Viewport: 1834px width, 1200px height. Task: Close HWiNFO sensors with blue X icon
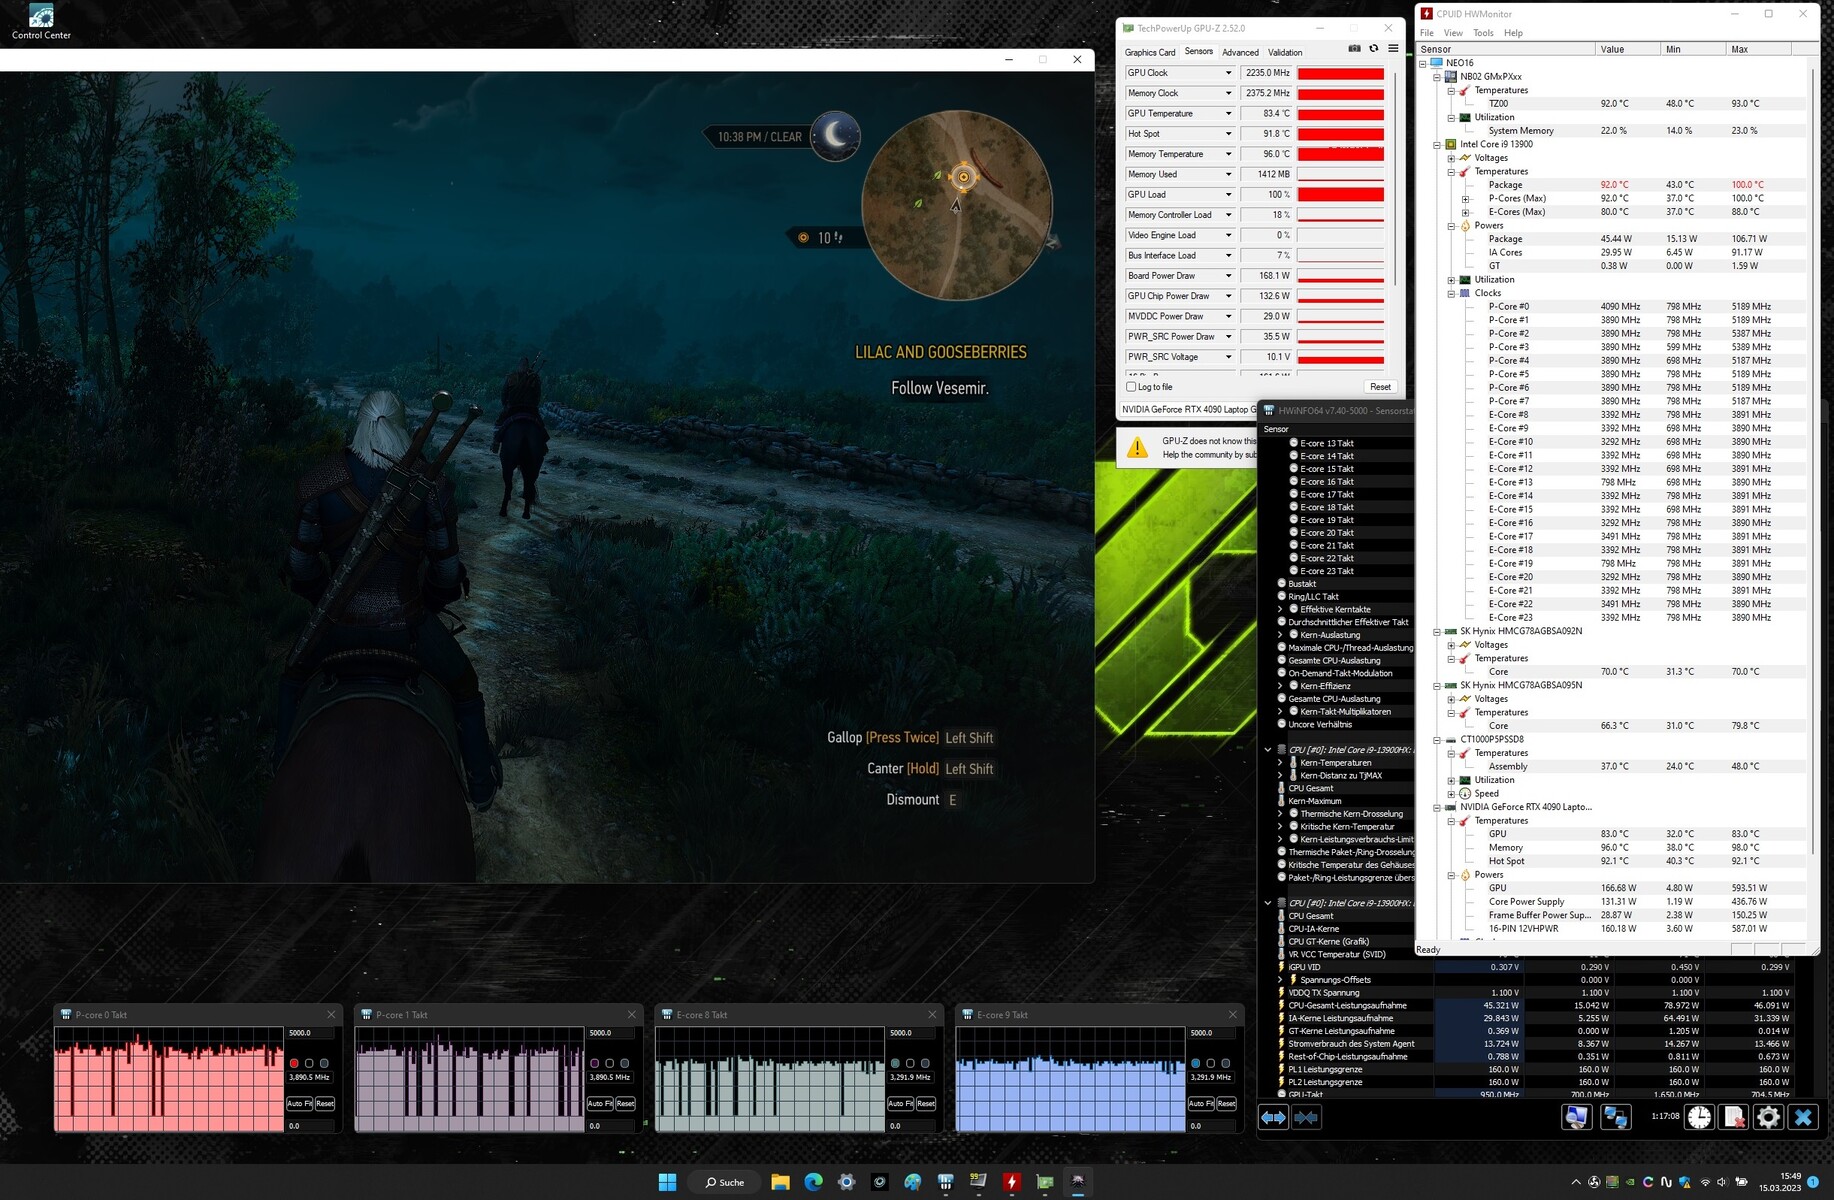(x=1803, y=1117)
